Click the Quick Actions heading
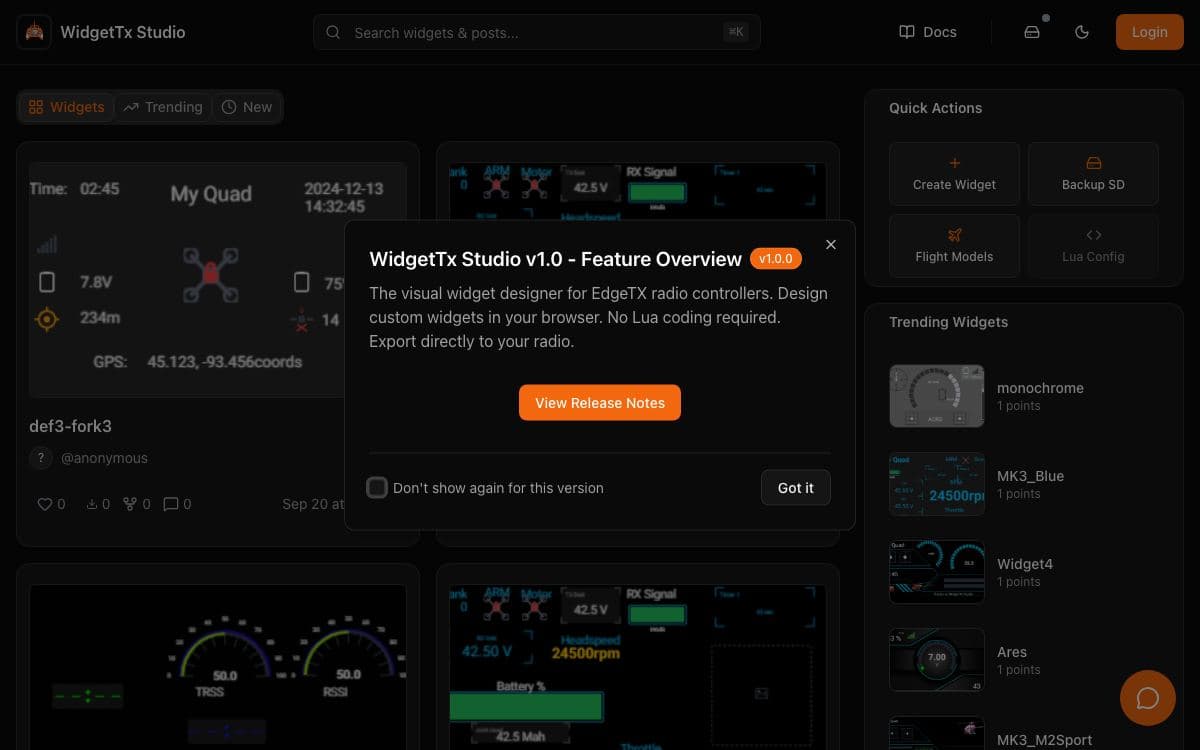 coord(935,108)
